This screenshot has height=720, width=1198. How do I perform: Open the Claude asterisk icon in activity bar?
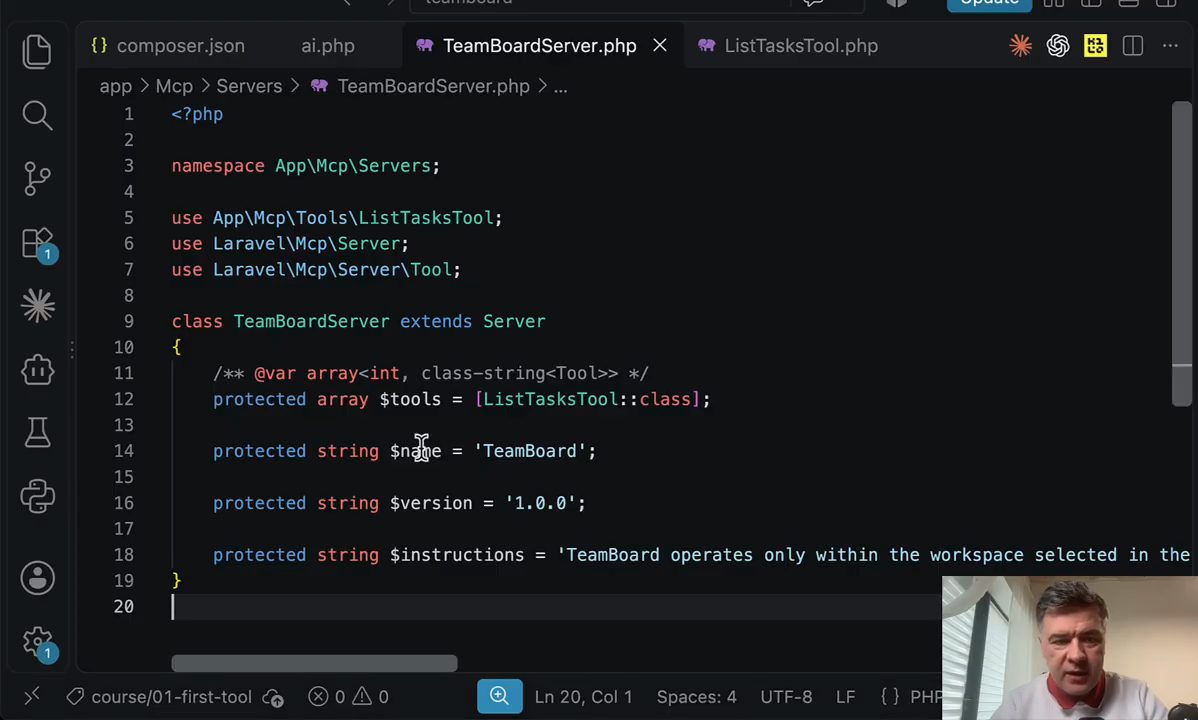click(37, 306)
